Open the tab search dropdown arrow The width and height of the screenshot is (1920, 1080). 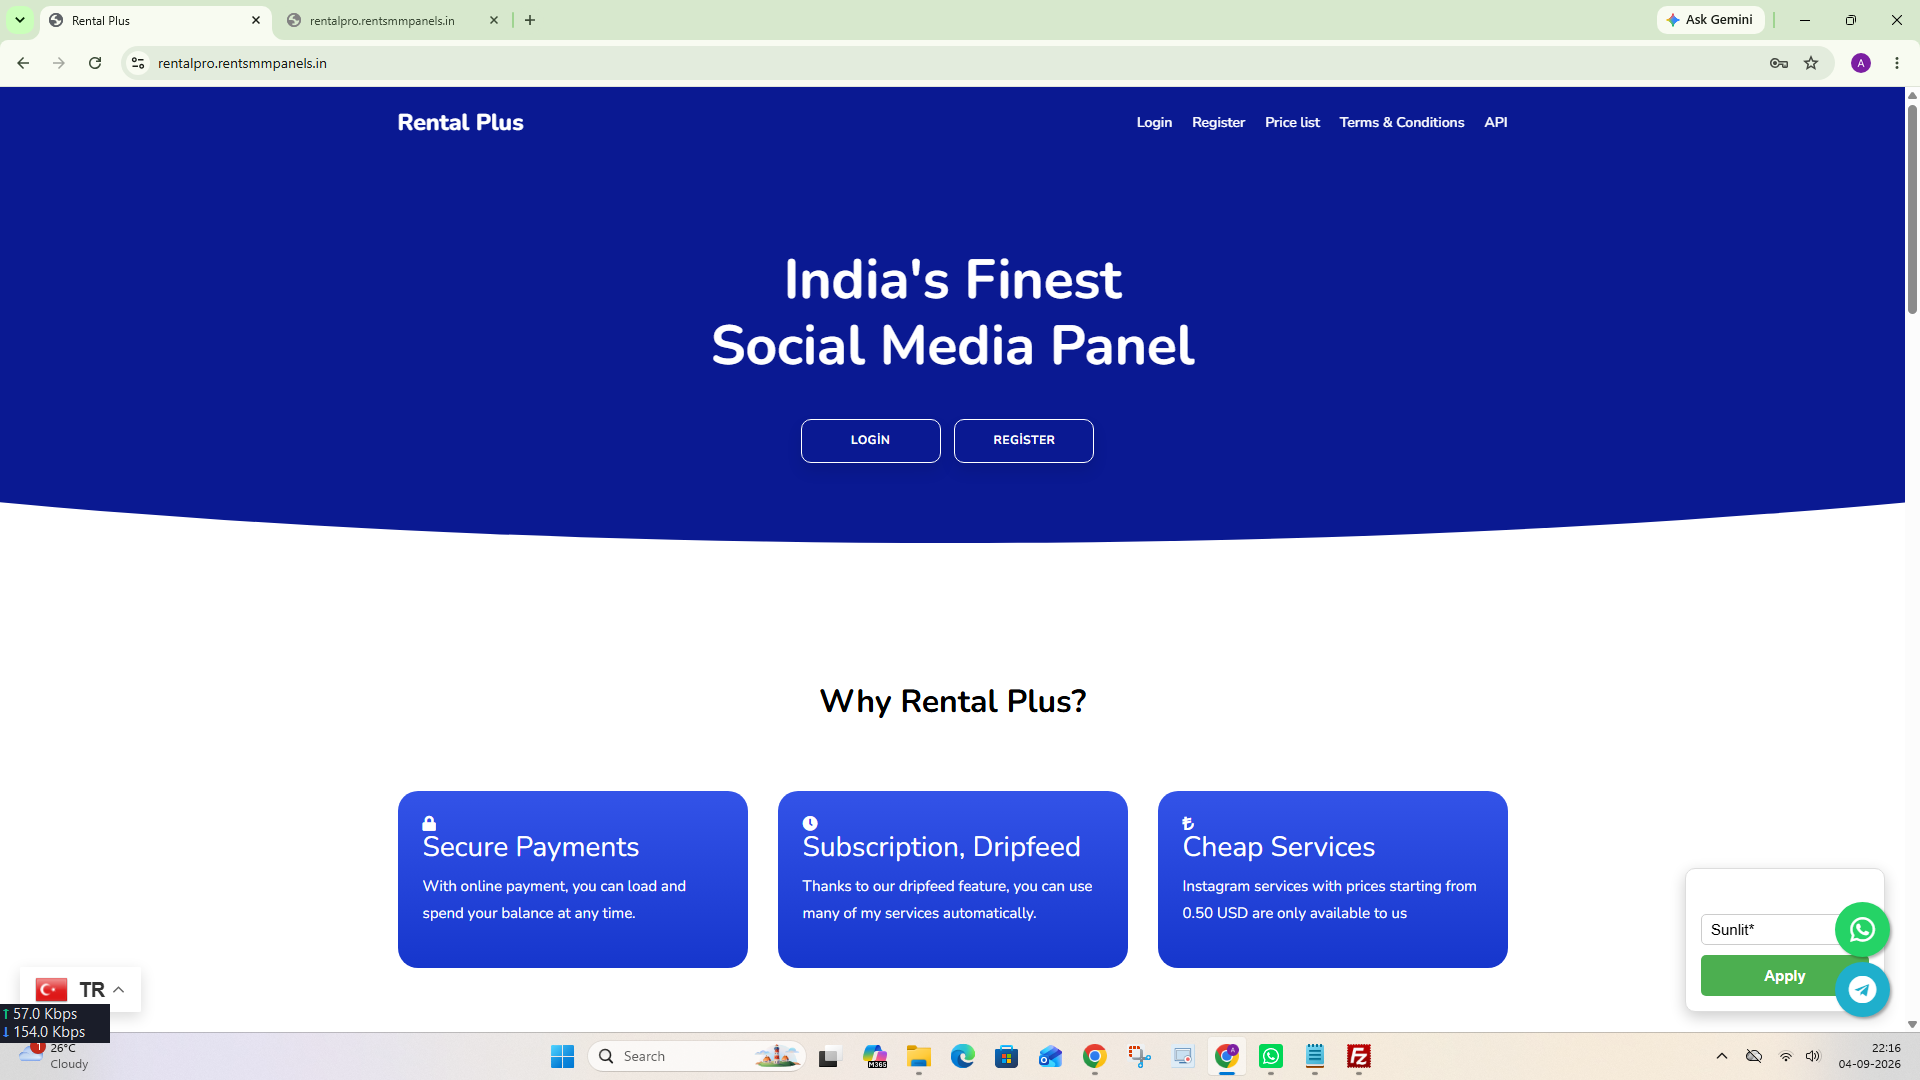(19, 20)
